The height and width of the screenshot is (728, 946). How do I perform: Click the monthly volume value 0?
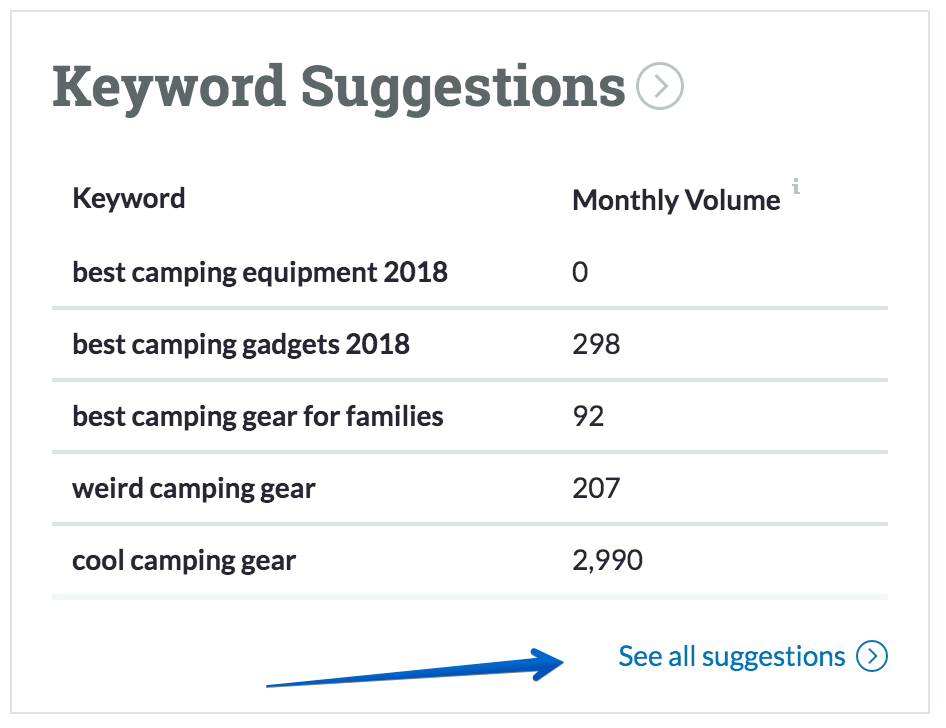click(580, 272)
